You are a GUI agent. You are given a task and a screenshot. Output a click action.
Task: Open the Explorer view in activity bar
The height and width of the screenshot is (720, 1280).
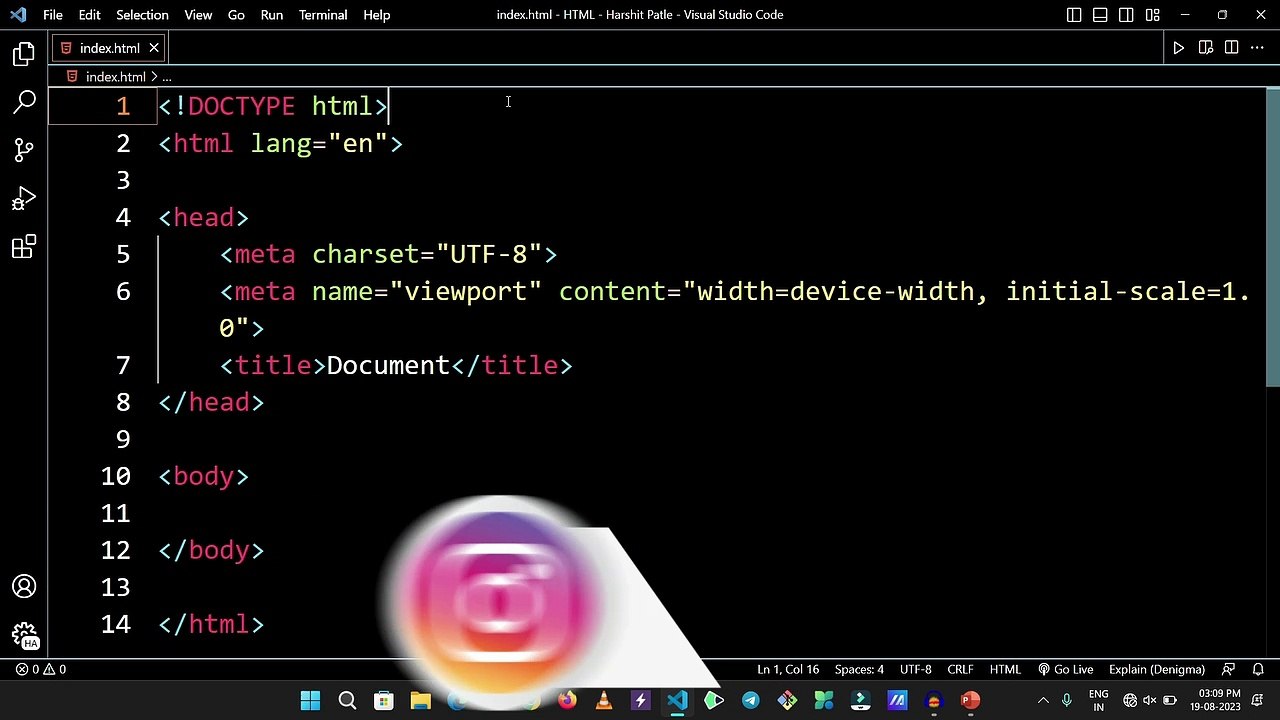24,54
